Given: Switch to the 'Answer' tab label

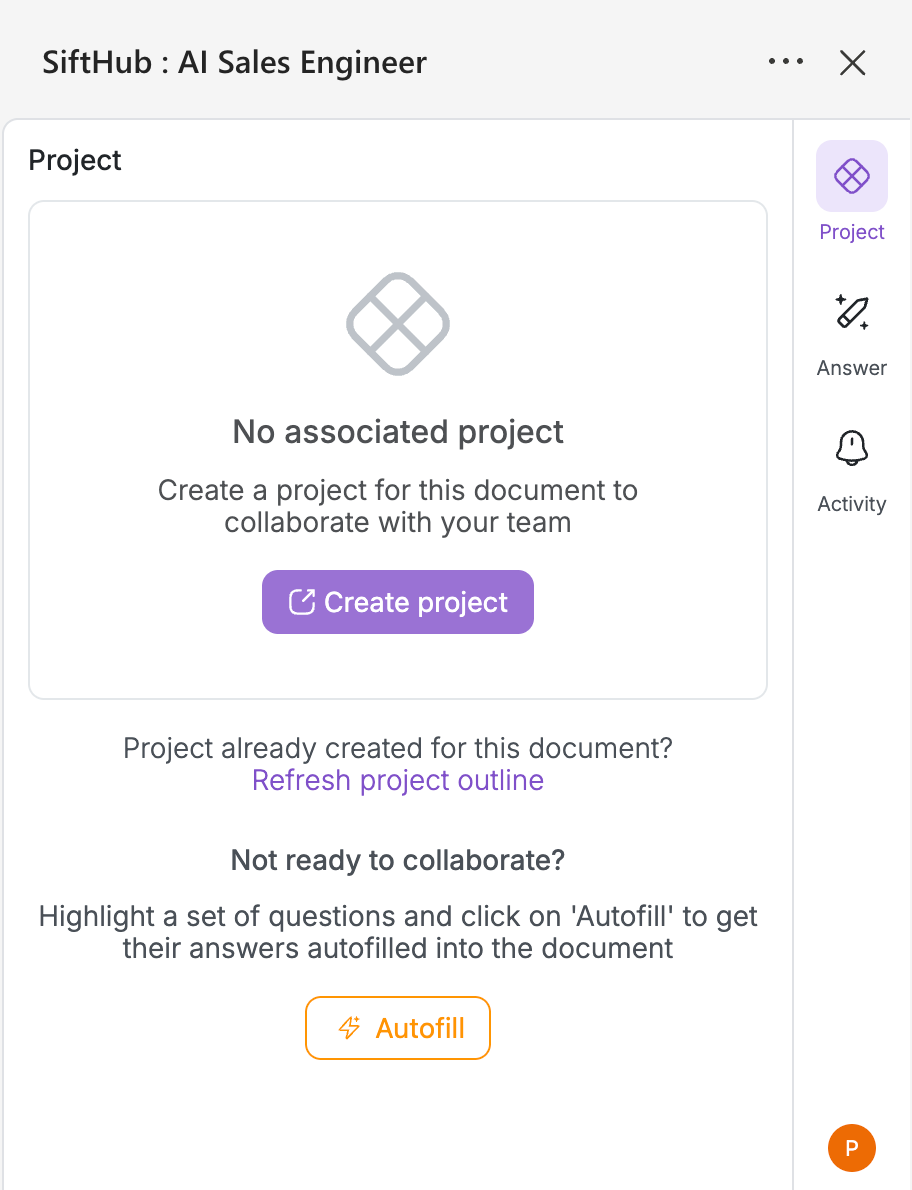Looking at the screenshot, I should pyautogui.click(x=852, y=368).
